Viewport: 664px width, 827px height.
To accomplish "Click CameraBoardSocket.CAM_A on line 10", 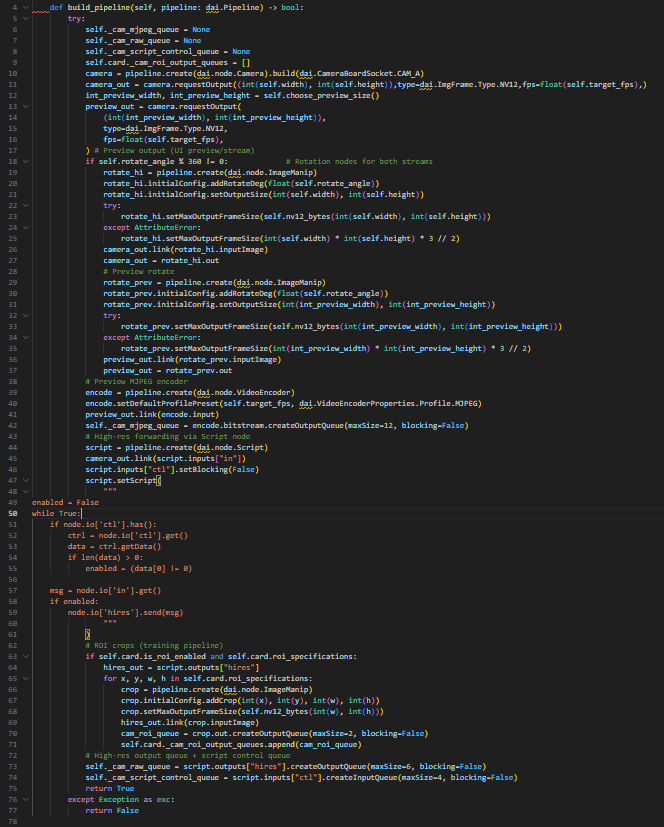I will (369, 74).
